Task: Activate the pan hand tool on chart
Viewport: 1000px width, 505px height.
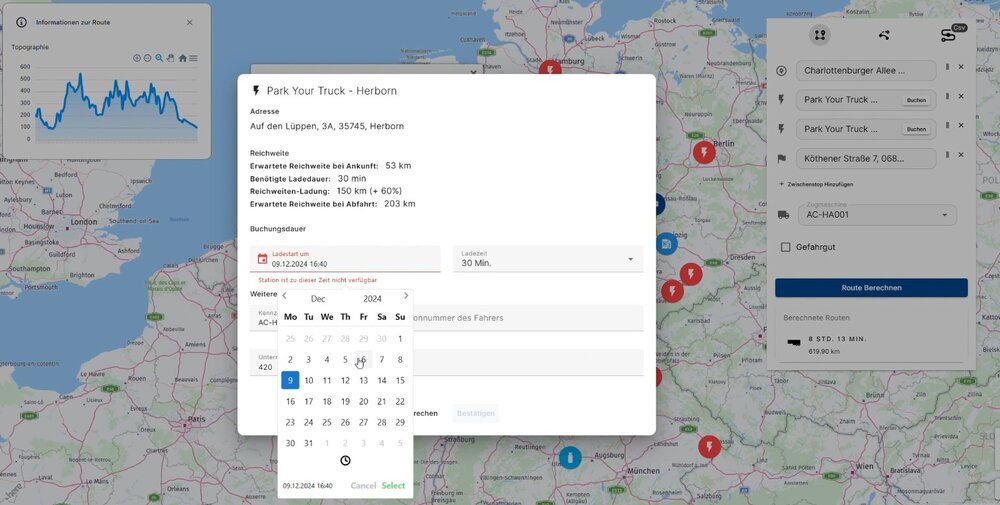Action: [171, 58]
